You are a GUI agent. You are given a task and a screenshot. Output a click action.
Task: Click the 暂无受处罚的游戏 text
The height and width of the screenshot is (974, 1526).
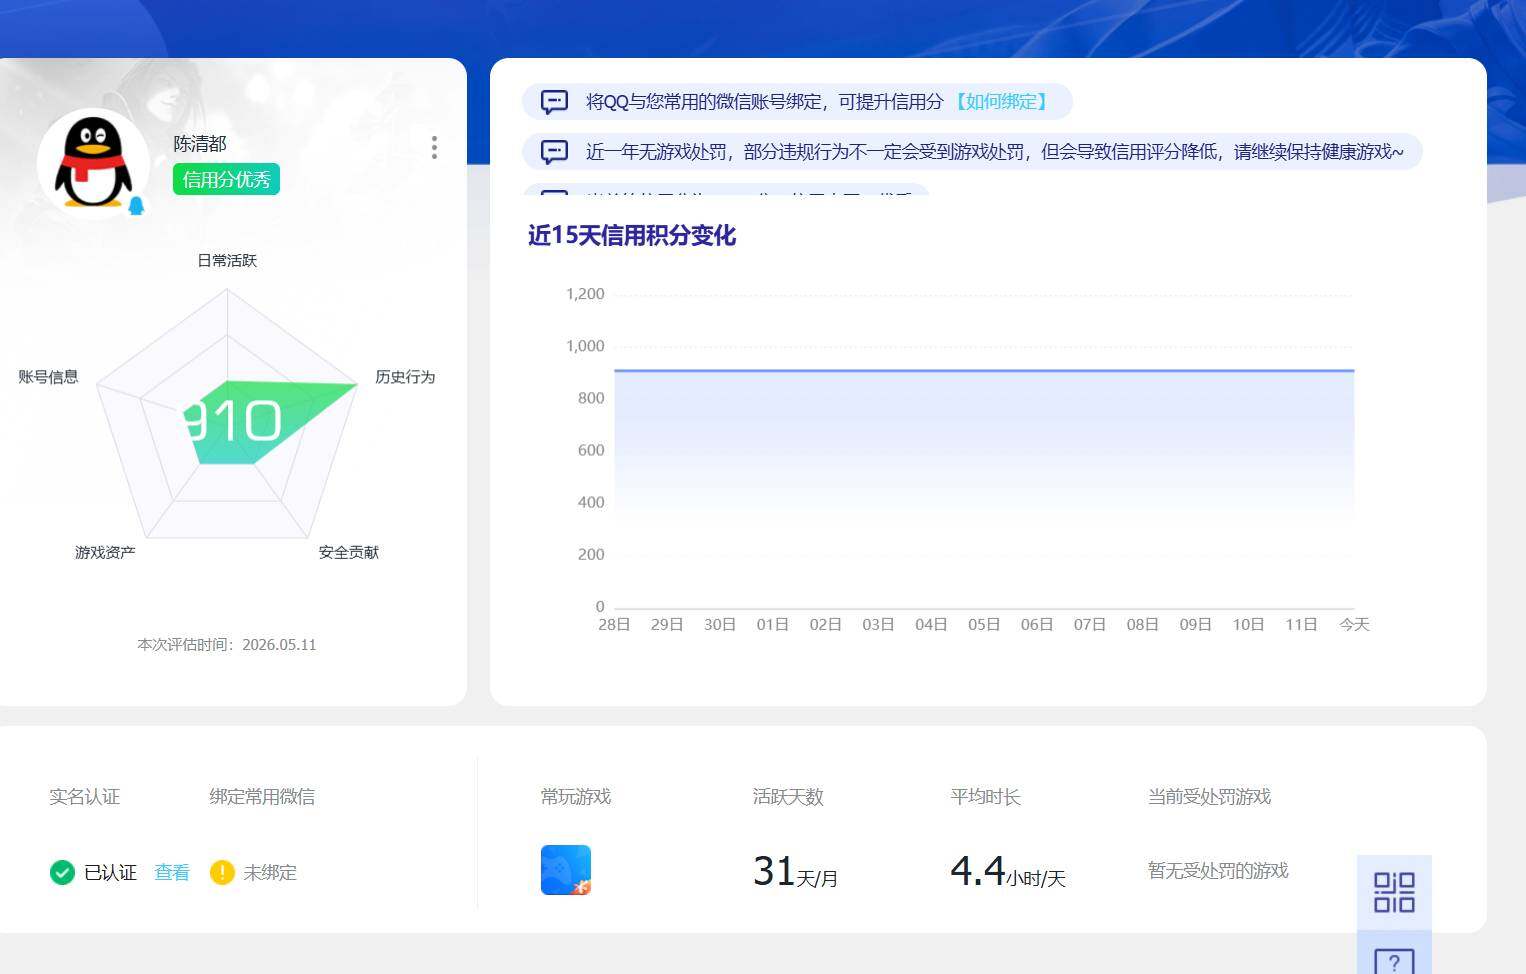[1218, 870]
